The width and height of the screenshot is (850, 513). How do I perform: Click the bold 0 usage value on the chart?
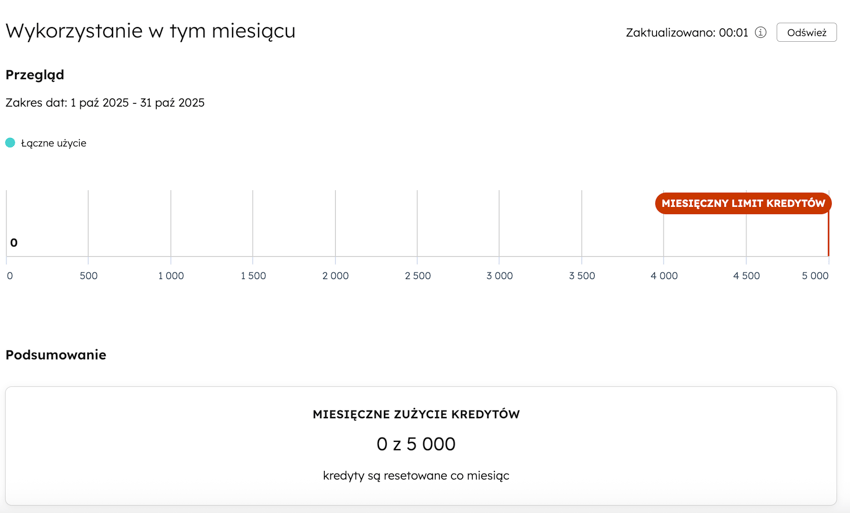click(x=14, y=242)
